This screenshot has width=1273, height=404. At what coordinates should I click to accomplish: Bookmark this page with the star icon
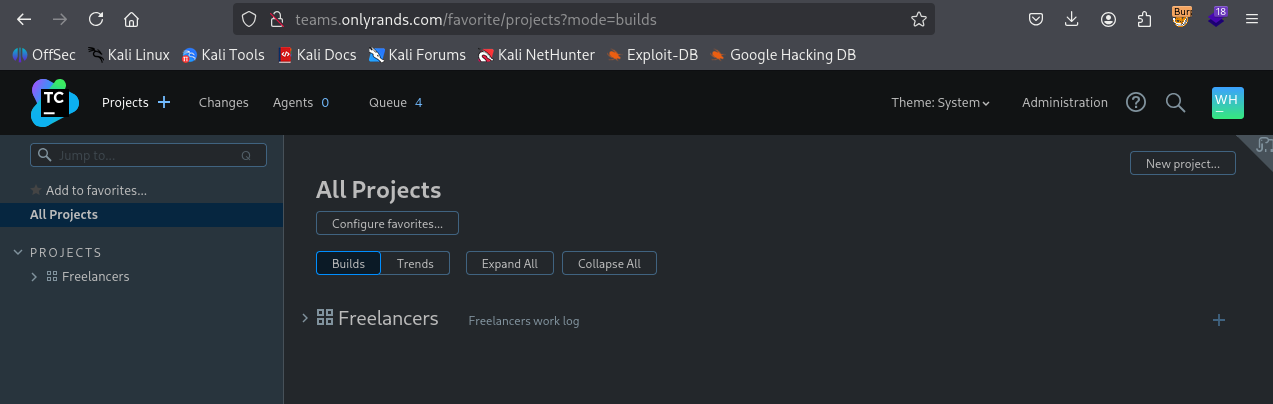pyautogui.click(x=918, y=19)
